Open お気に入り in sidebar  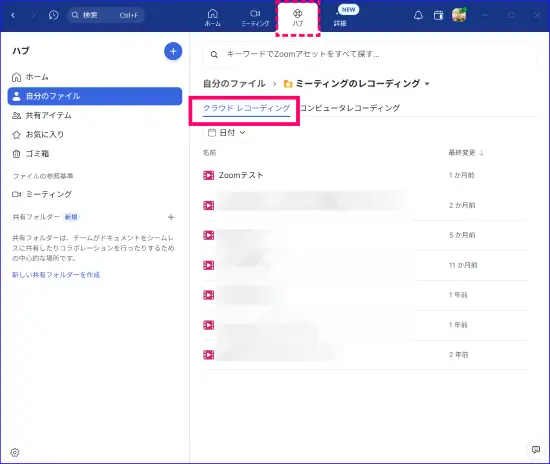tap(95, 134)
